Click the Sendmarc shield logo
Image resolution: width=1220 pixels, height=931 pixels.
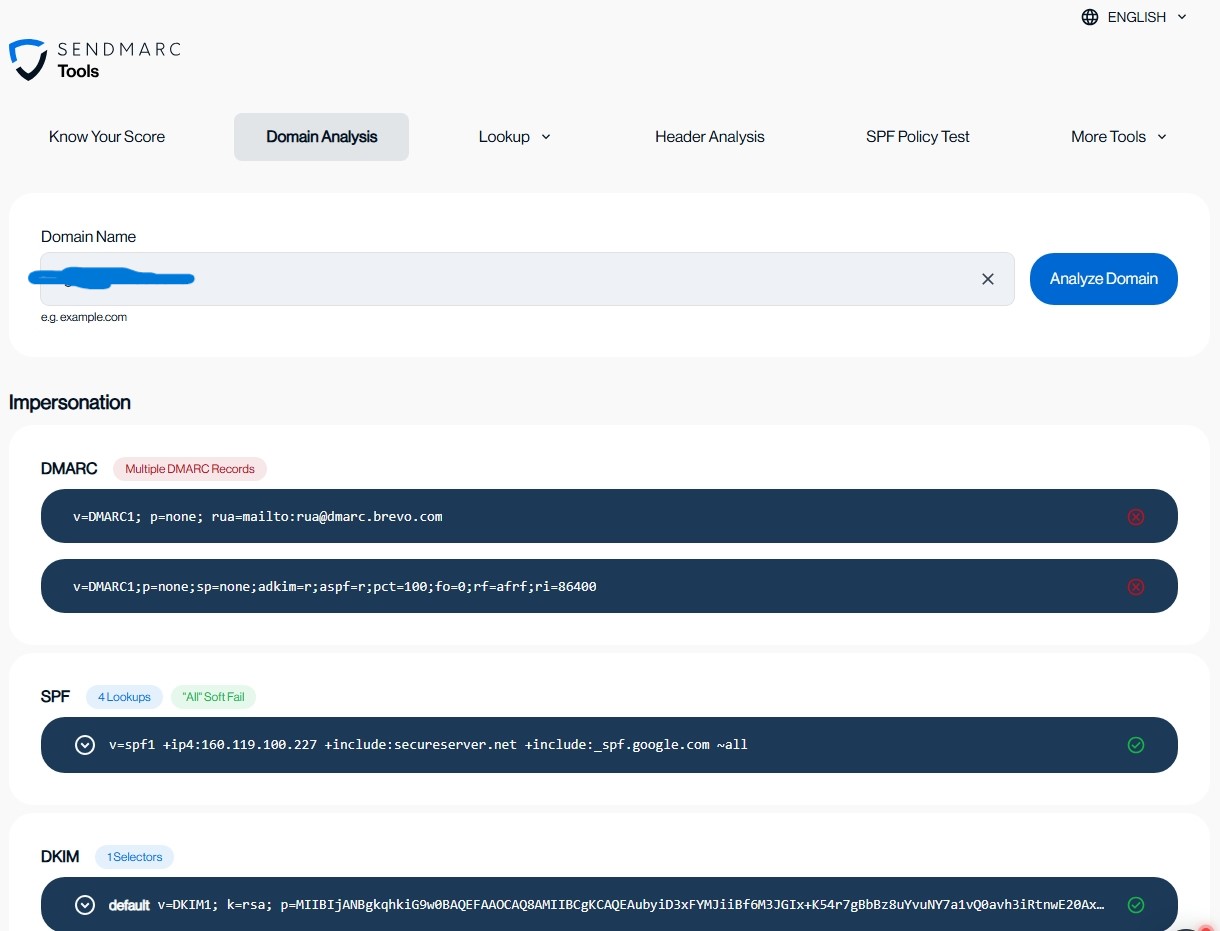[28, 60]
